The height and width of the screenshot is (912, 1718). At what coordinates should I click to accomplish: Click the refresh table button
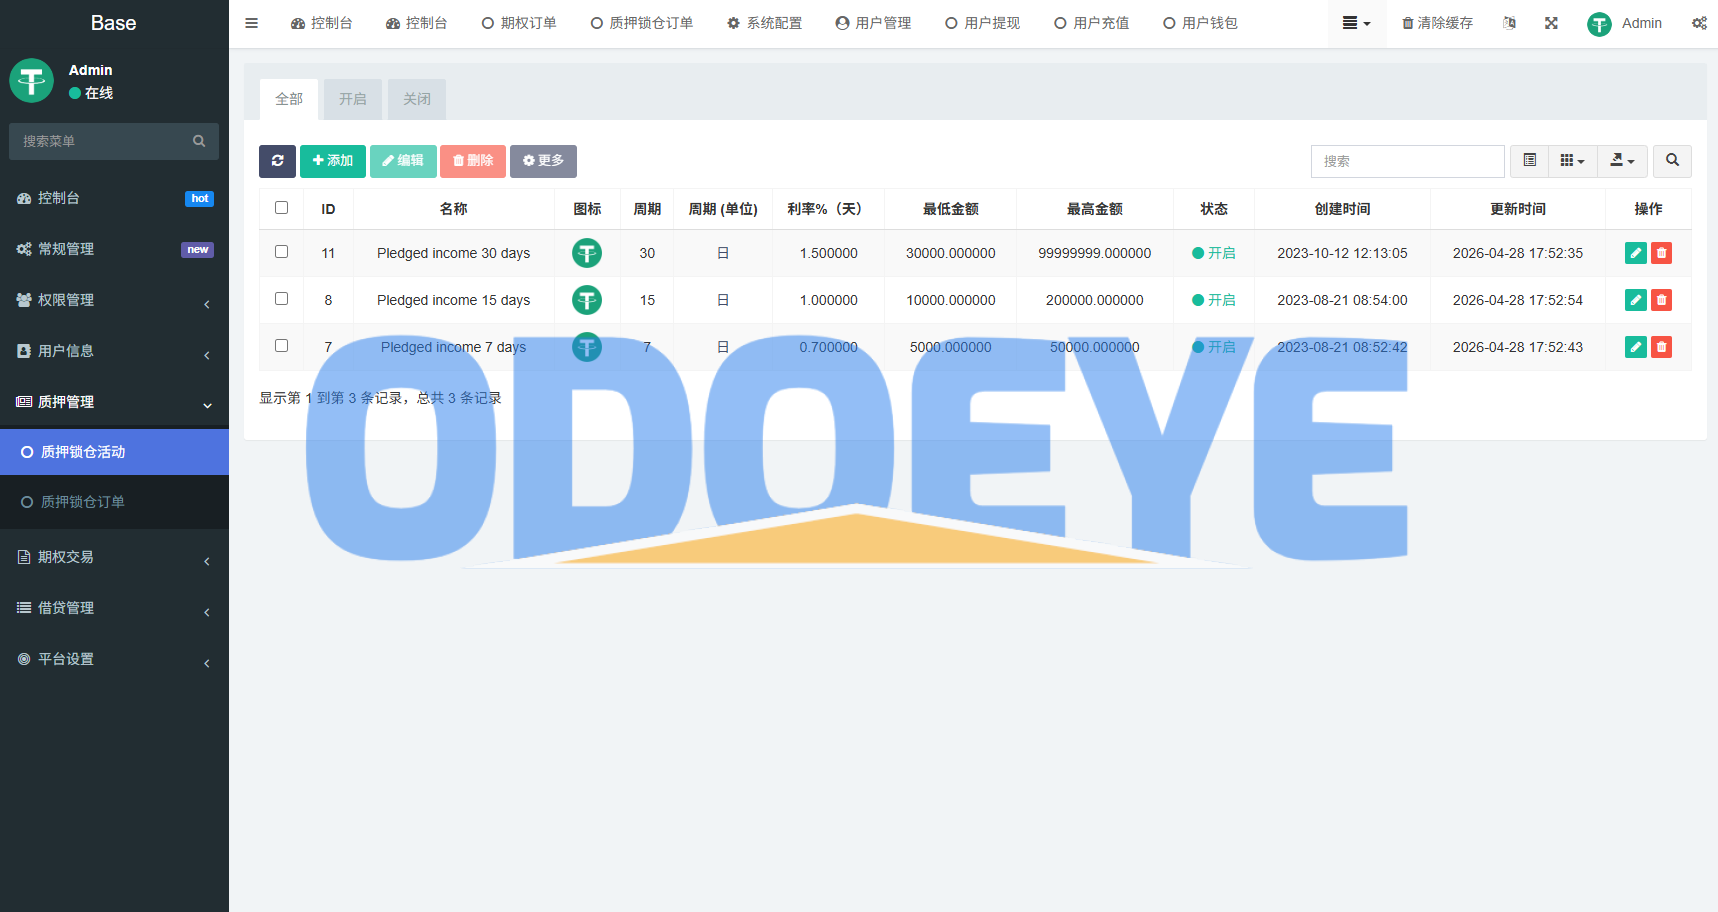pos(277,161)
